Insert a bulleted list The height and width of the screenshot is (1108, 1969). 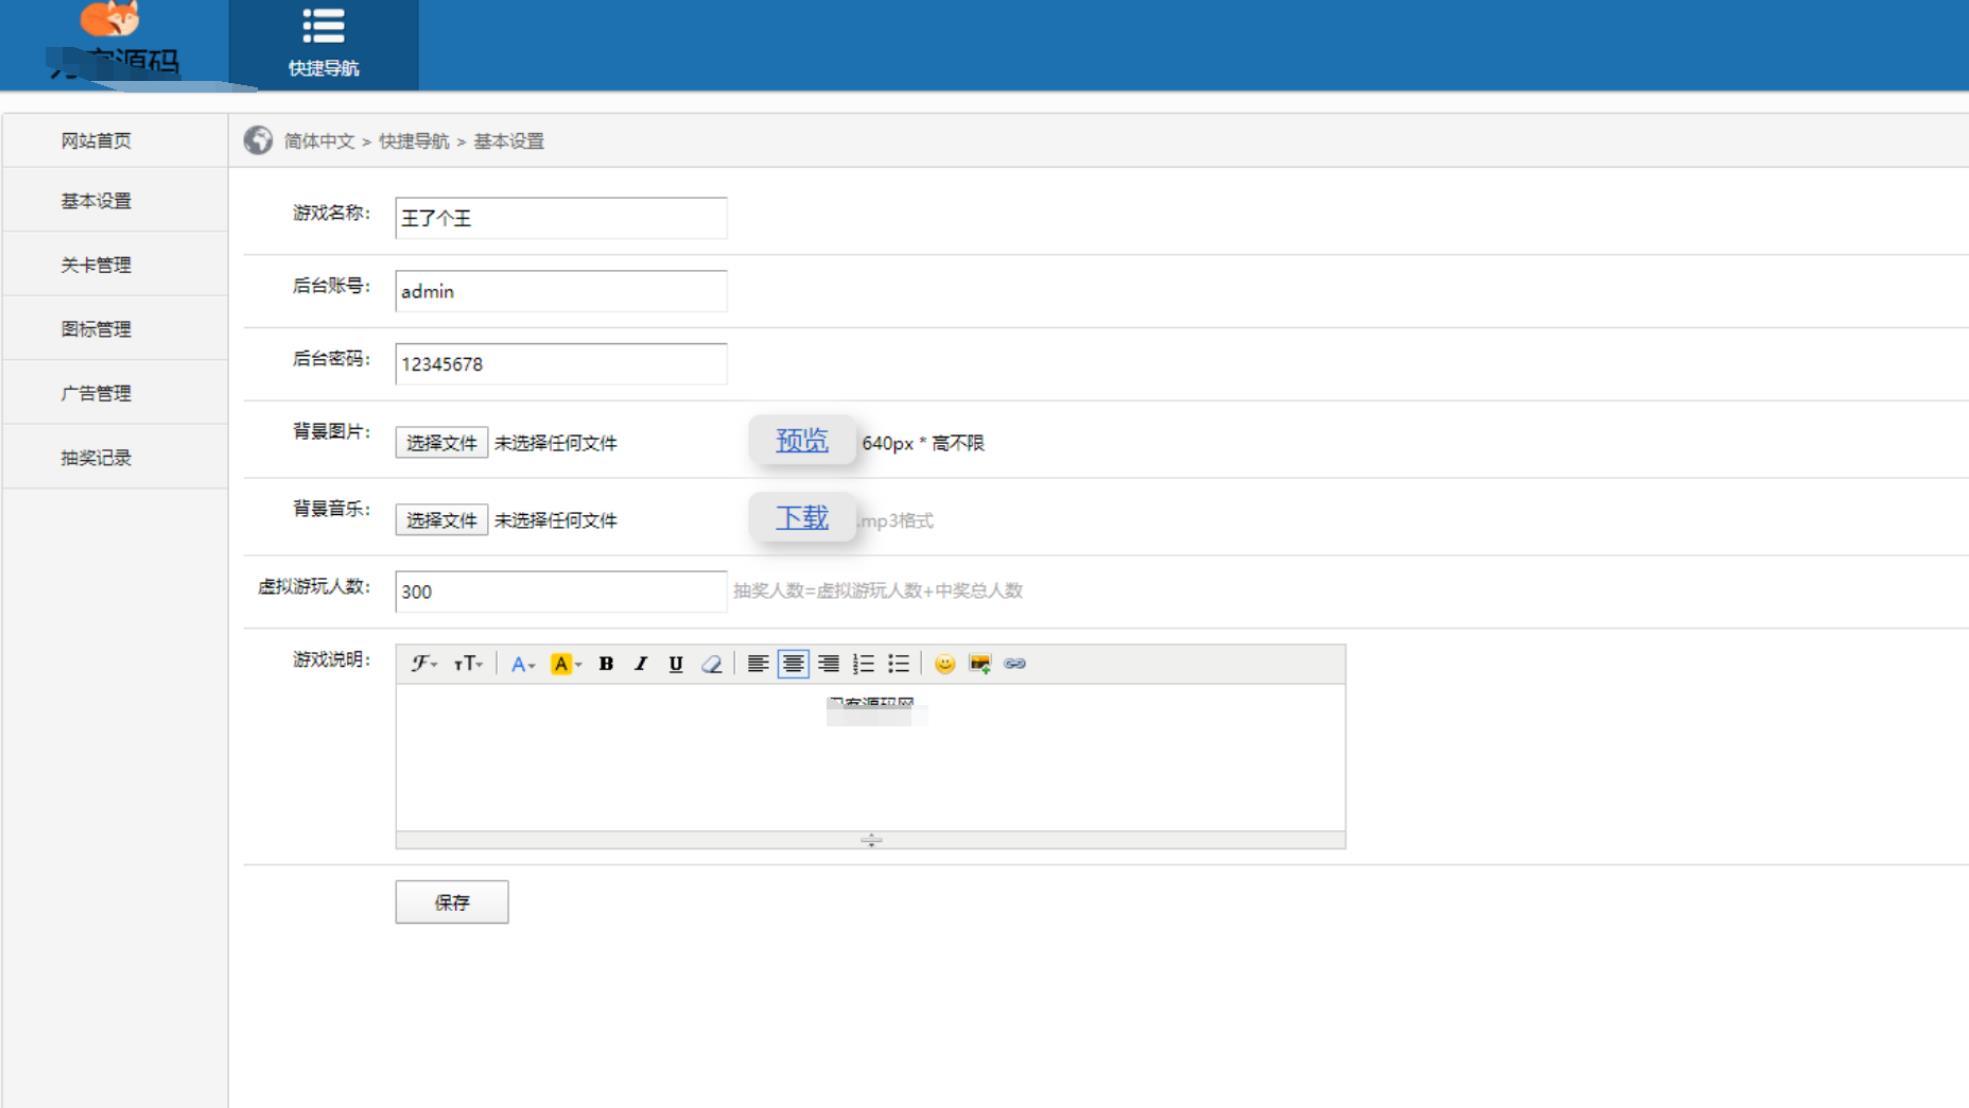pos(898,663)
